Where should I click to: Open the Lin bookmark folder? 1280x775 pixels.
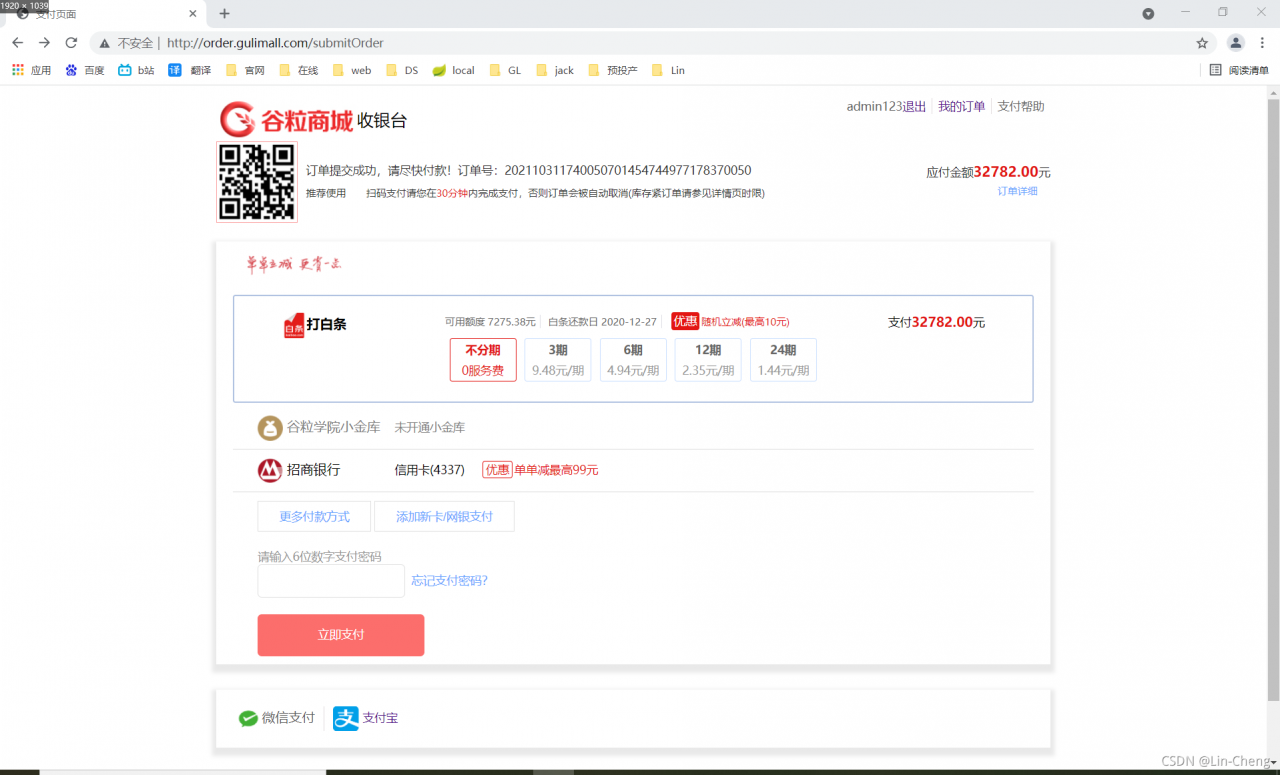click(668, 70)
